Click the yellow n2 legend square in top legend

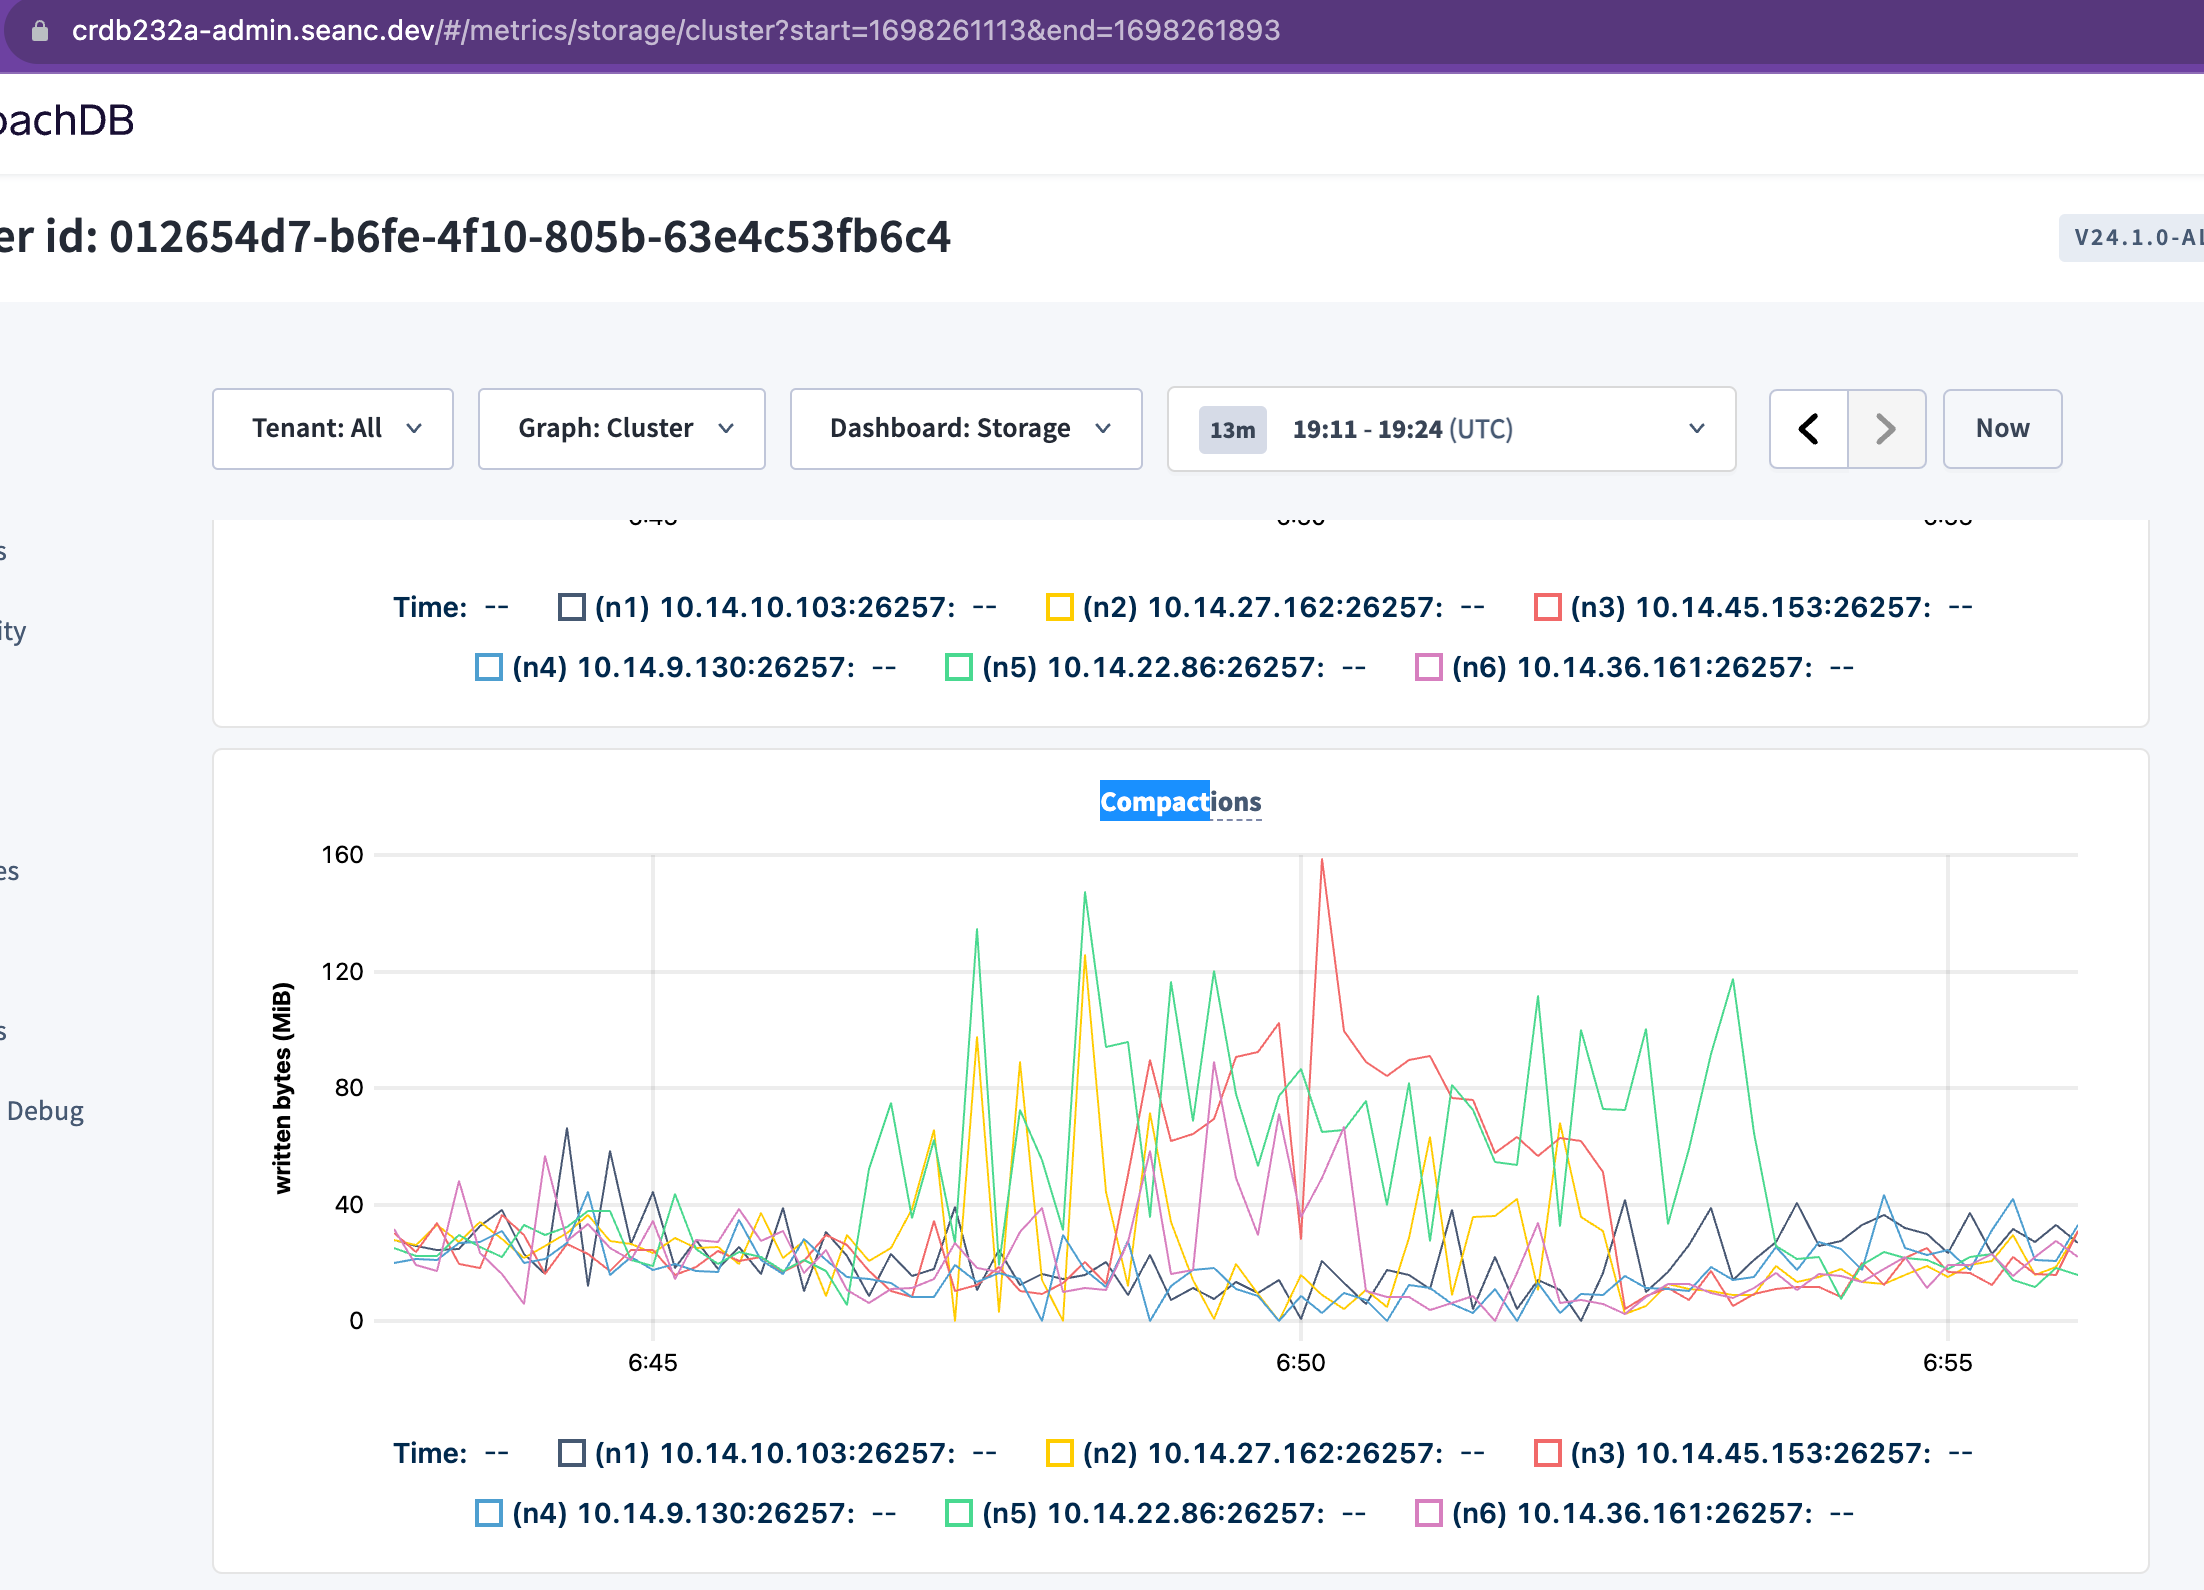coord(1060,606)
